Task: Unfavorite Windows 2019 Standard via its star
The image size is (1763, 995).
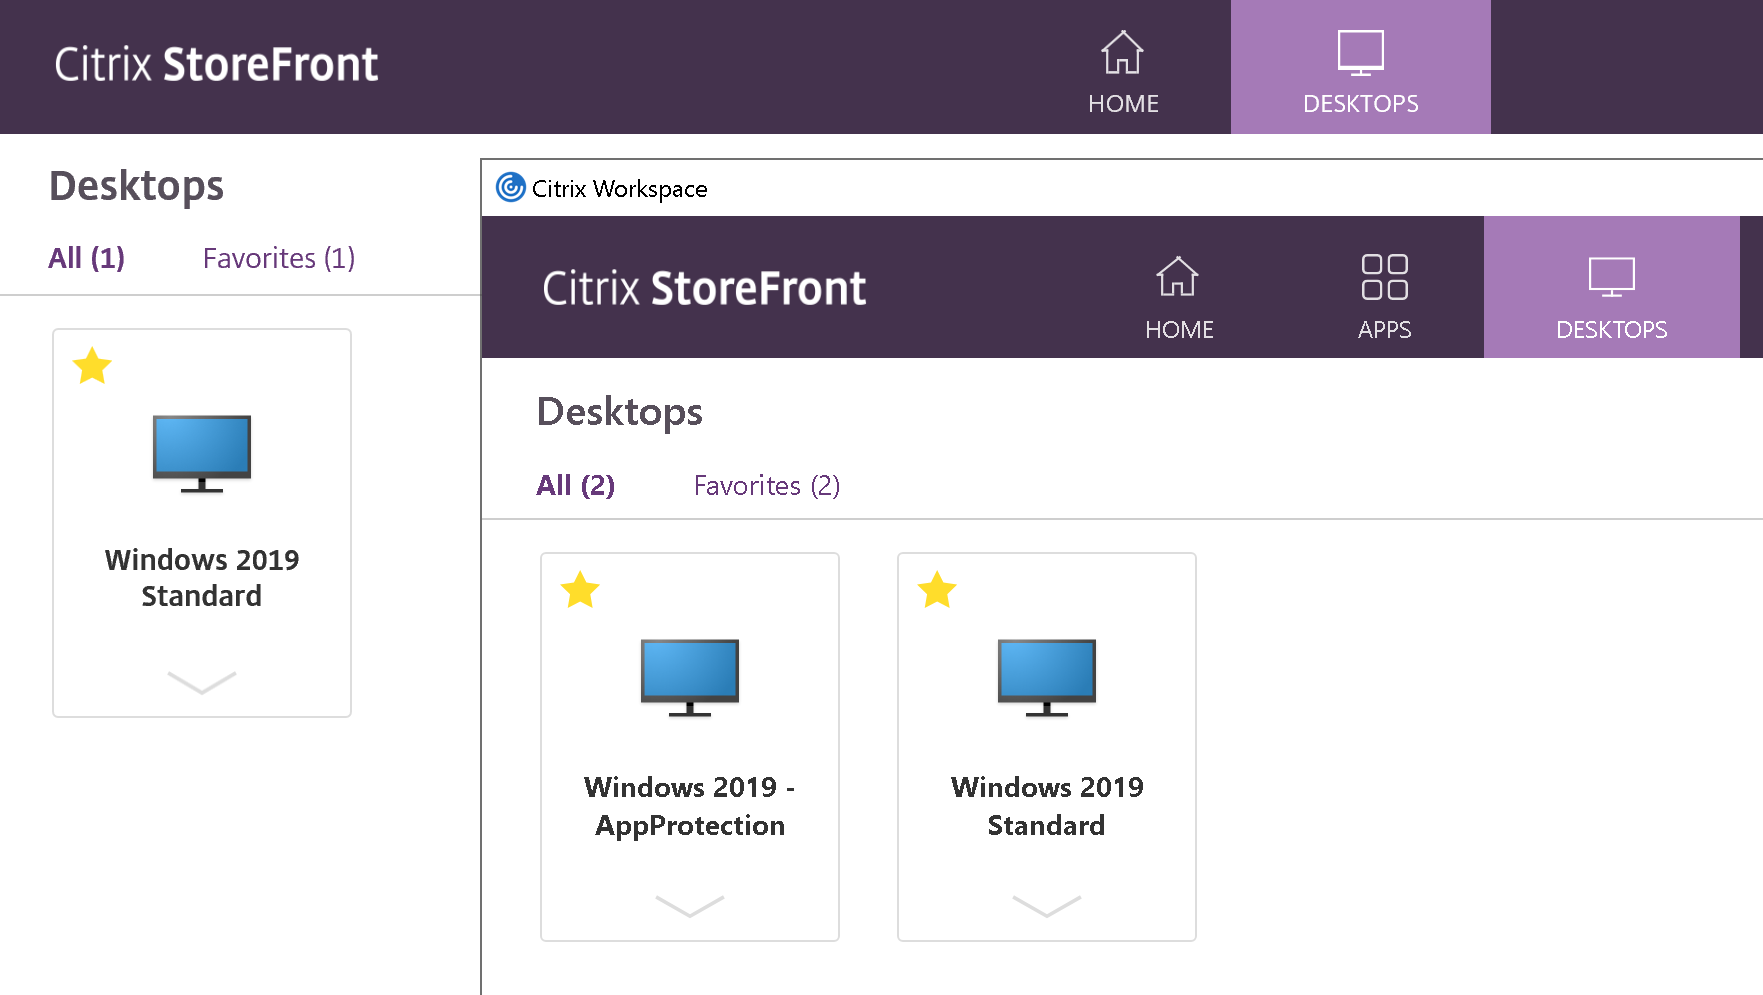Action: [x=937, y=591]
